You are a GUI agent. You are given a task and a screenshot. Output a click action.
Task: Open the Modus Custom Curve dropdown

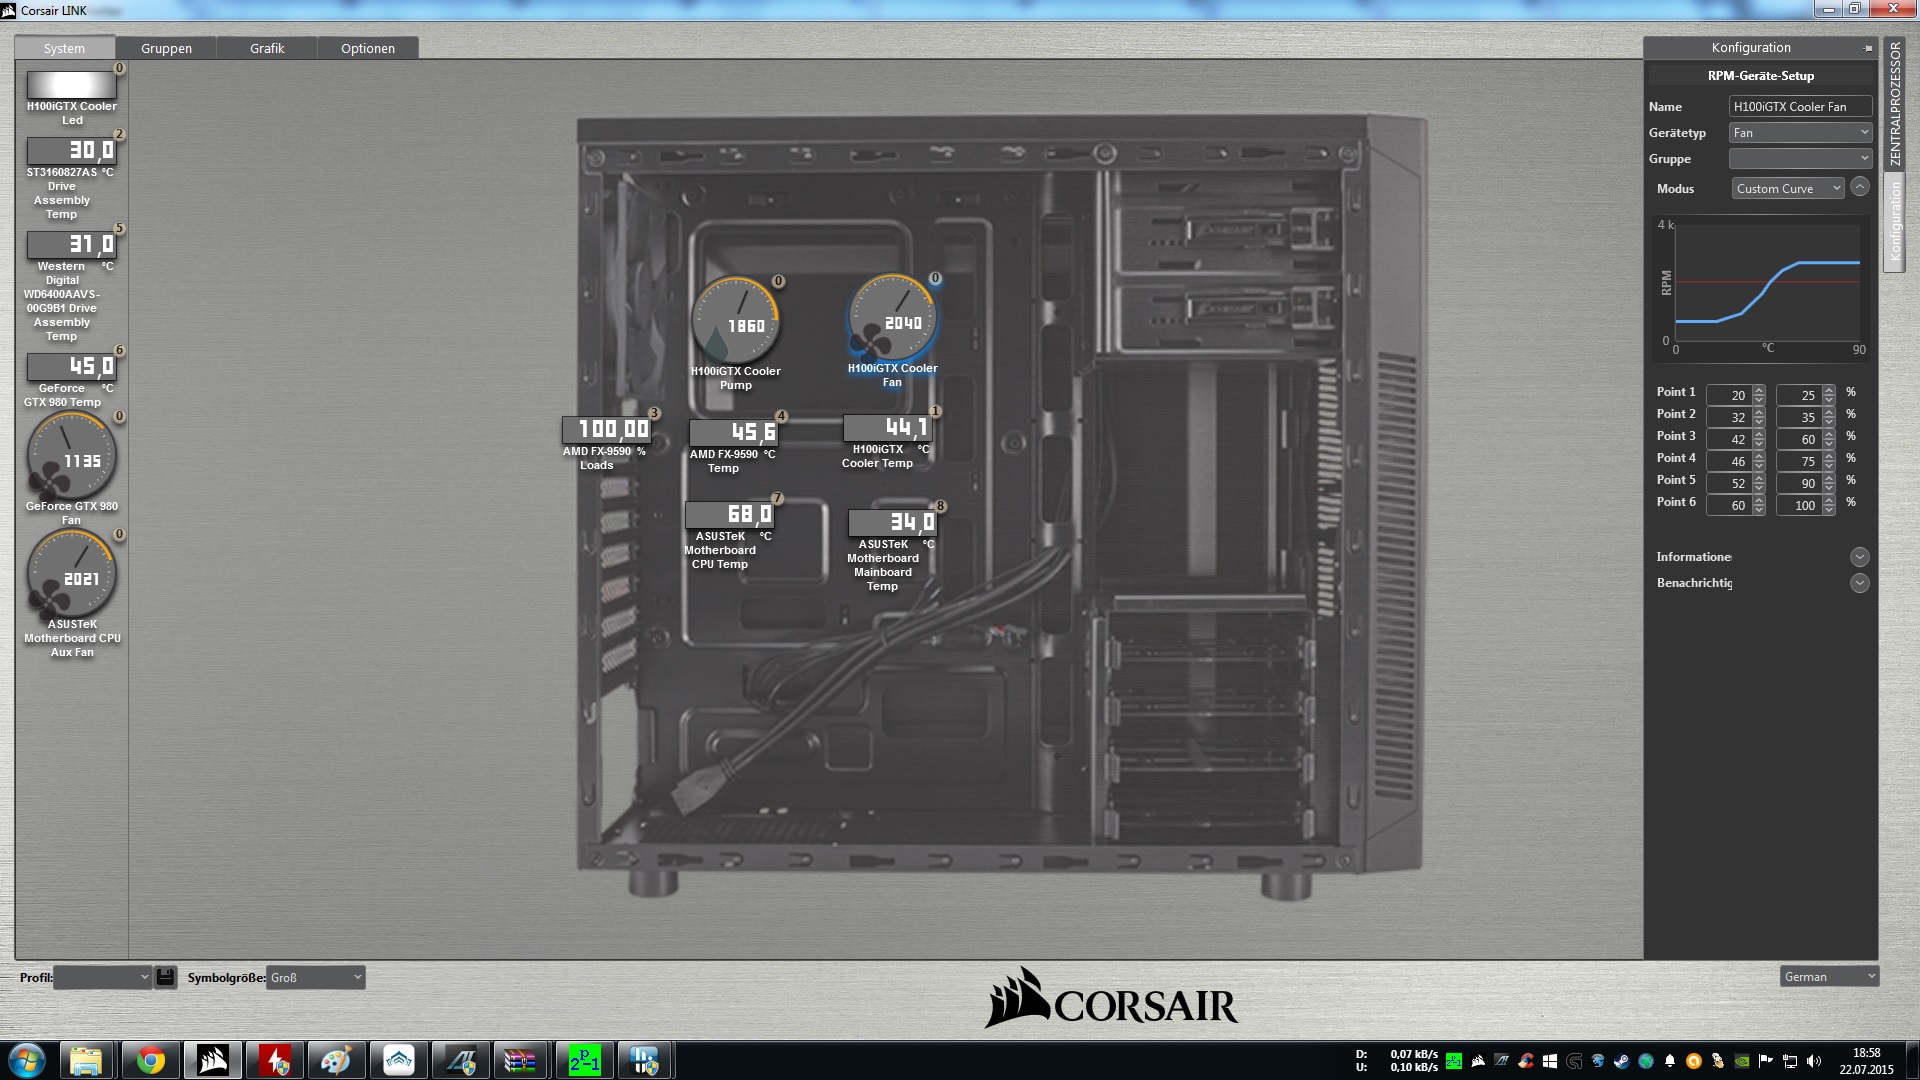point(1788,188)
